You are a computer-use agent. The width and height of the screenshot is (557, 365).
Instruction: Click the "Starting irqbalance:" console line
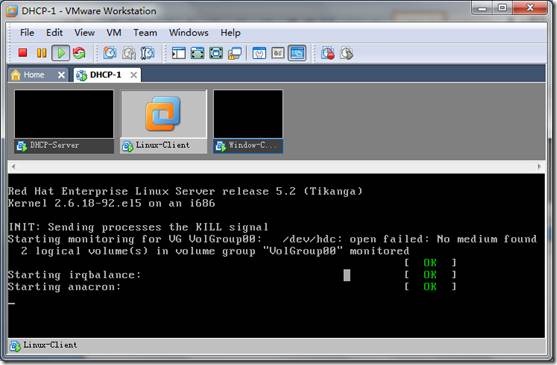click(x=74, y=275)
